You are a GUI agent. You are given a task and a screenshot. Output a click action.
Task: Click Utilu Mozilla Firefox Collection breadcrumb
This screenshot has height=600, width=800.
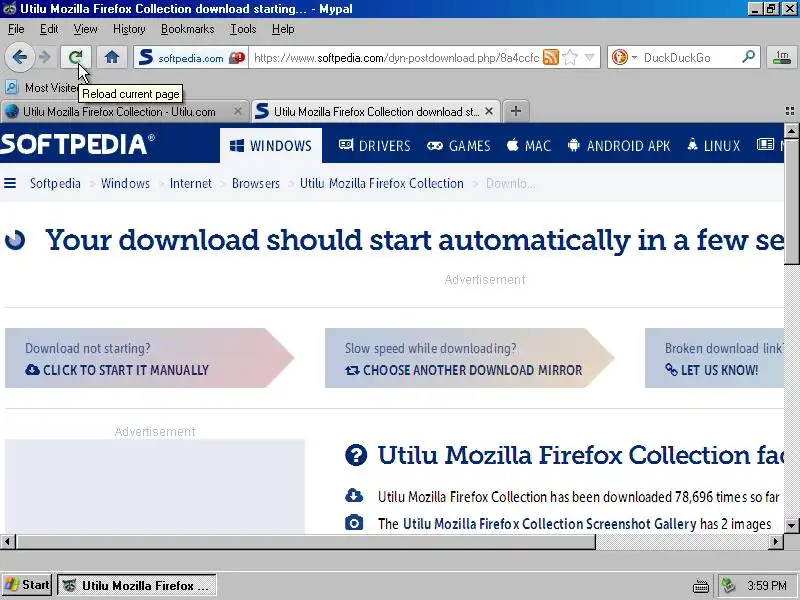click(382, 183)
